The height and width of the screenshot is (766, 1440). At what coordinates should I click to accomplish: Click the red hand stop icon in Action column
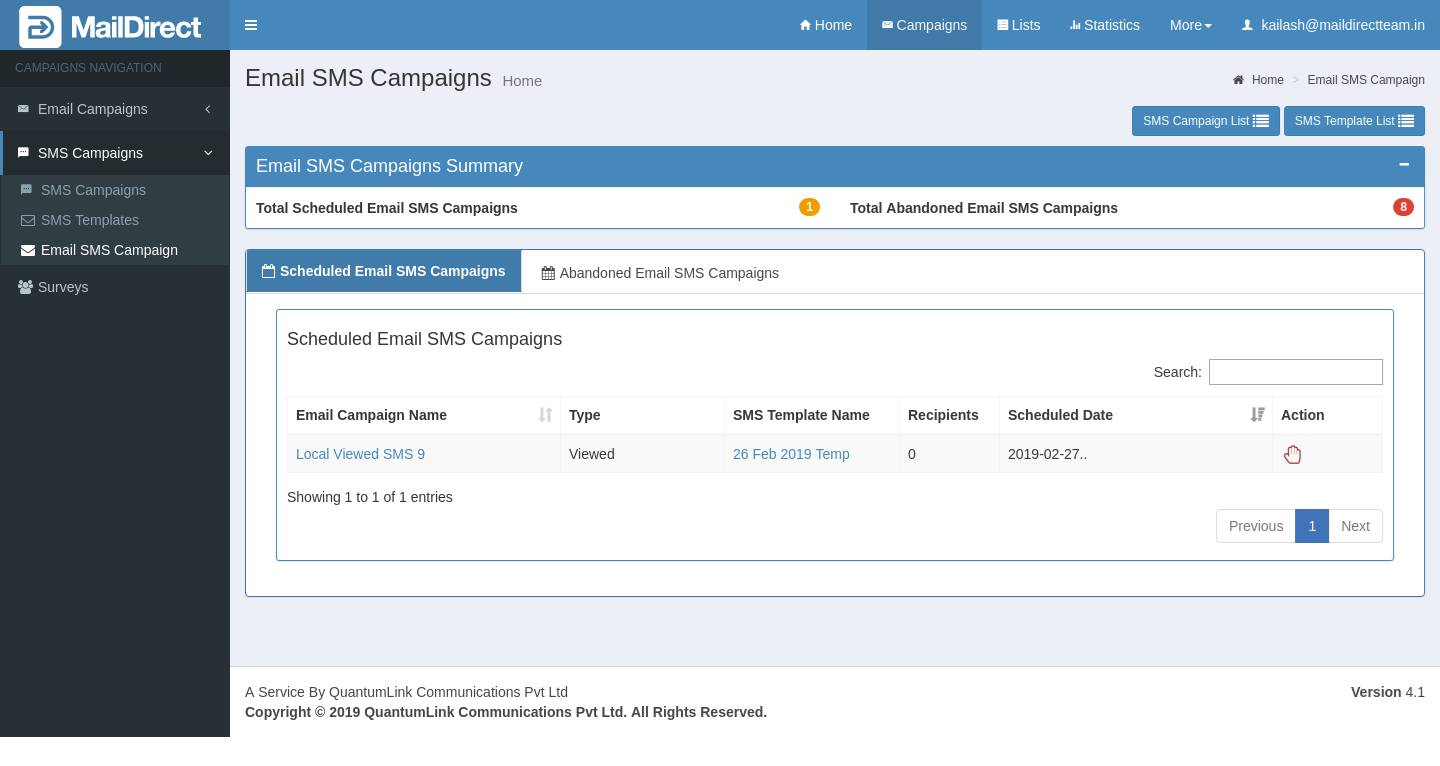(1292, 455)
